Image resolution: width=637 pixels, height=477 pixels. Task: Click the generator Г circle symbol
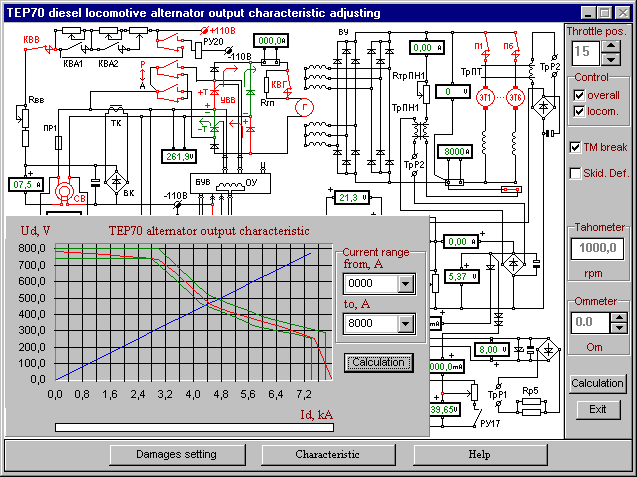tap(306, 104)
